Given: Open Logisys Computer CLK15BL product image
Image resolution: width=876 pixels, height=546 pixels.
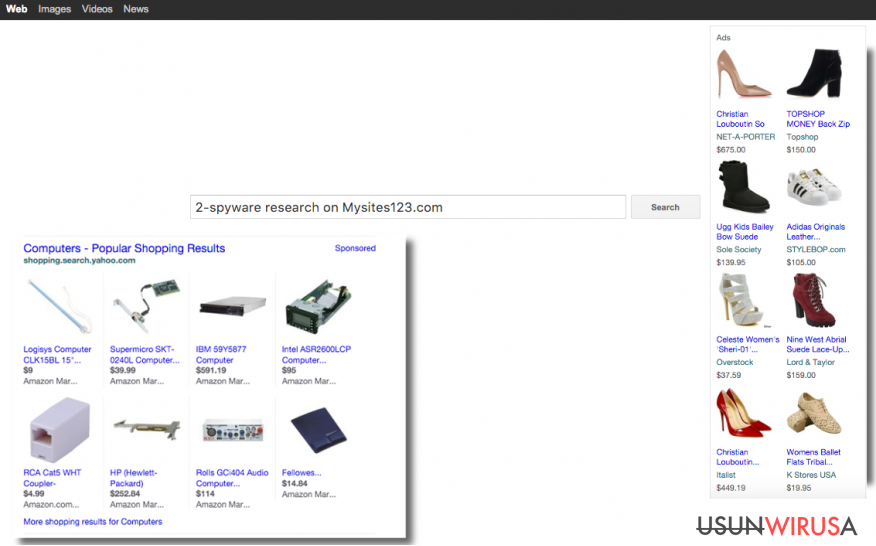Looking at the screenshot, I should tap(60, 307).
